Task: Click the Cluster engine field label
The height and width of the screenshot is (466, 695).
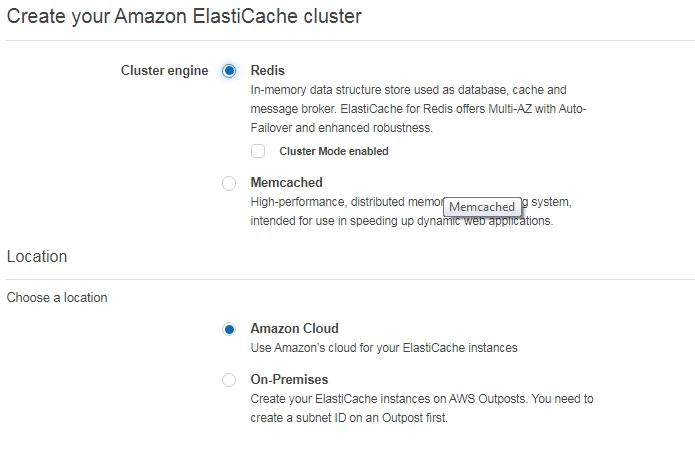Action: (x=164, y=71)
